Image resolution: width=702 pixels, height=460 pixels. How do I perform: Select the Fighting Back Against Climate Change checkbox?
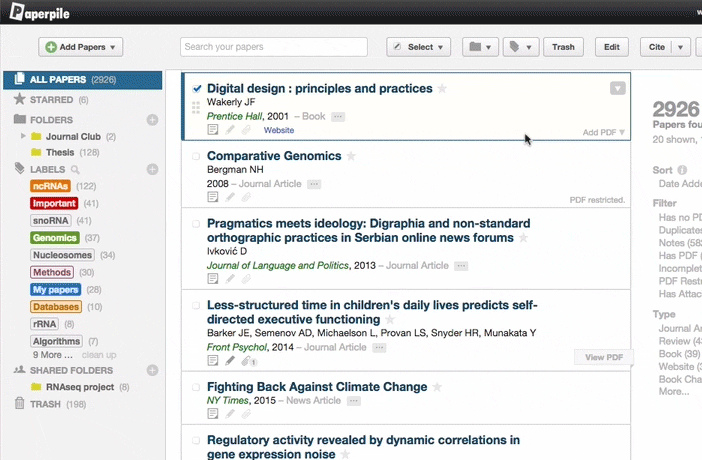(x=197, y=387)
